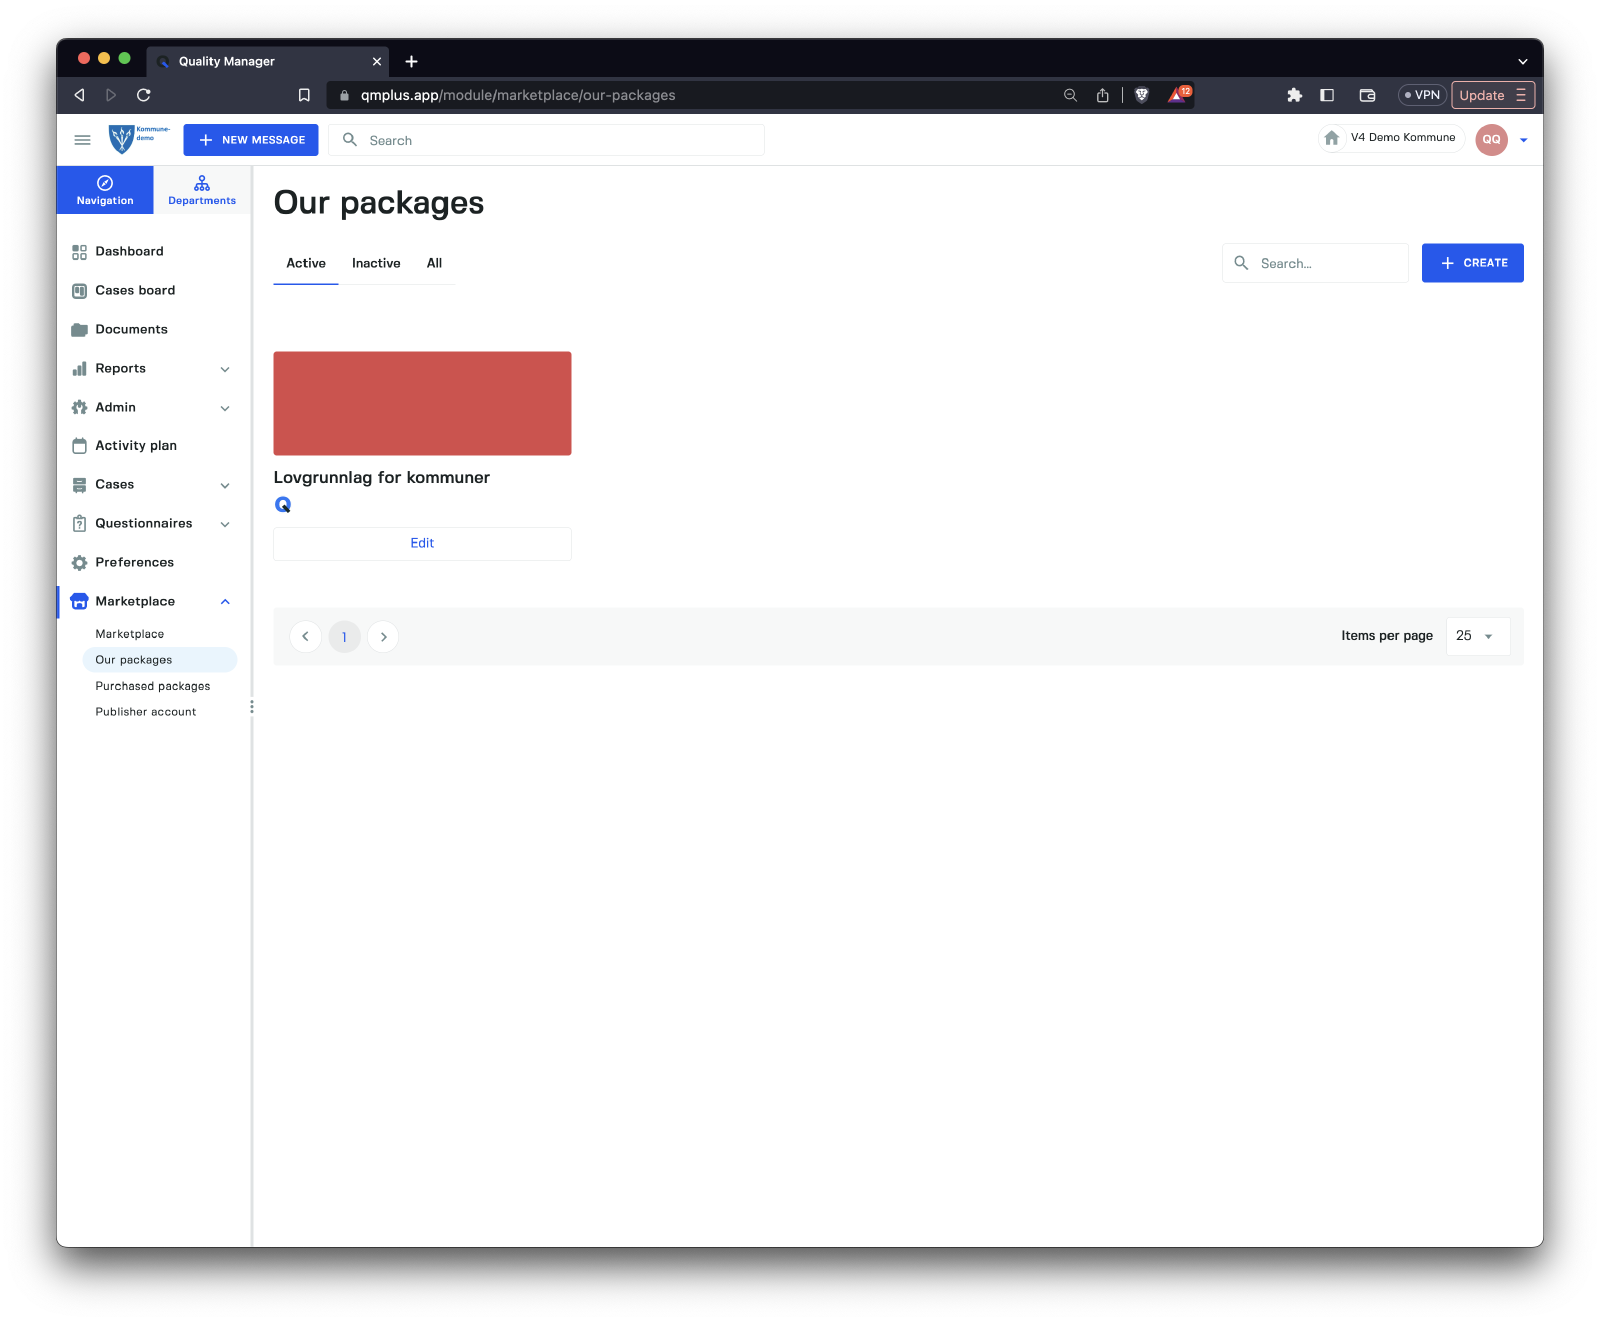Click the home icon beside V4 Demo Kommune
Image resolution: width=1600 pixels, height=1322 pixels.
[1332, 138]
